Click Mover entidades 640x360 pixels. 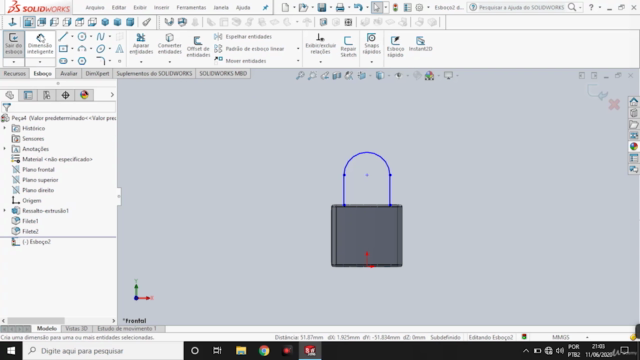click(240, 61)
